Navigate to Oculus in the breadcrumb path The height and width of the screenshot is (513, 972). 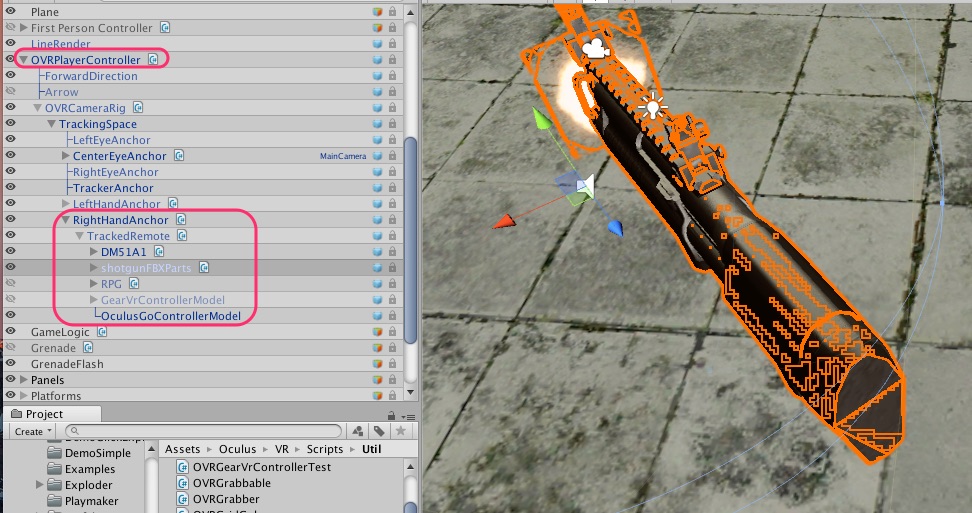238,450
